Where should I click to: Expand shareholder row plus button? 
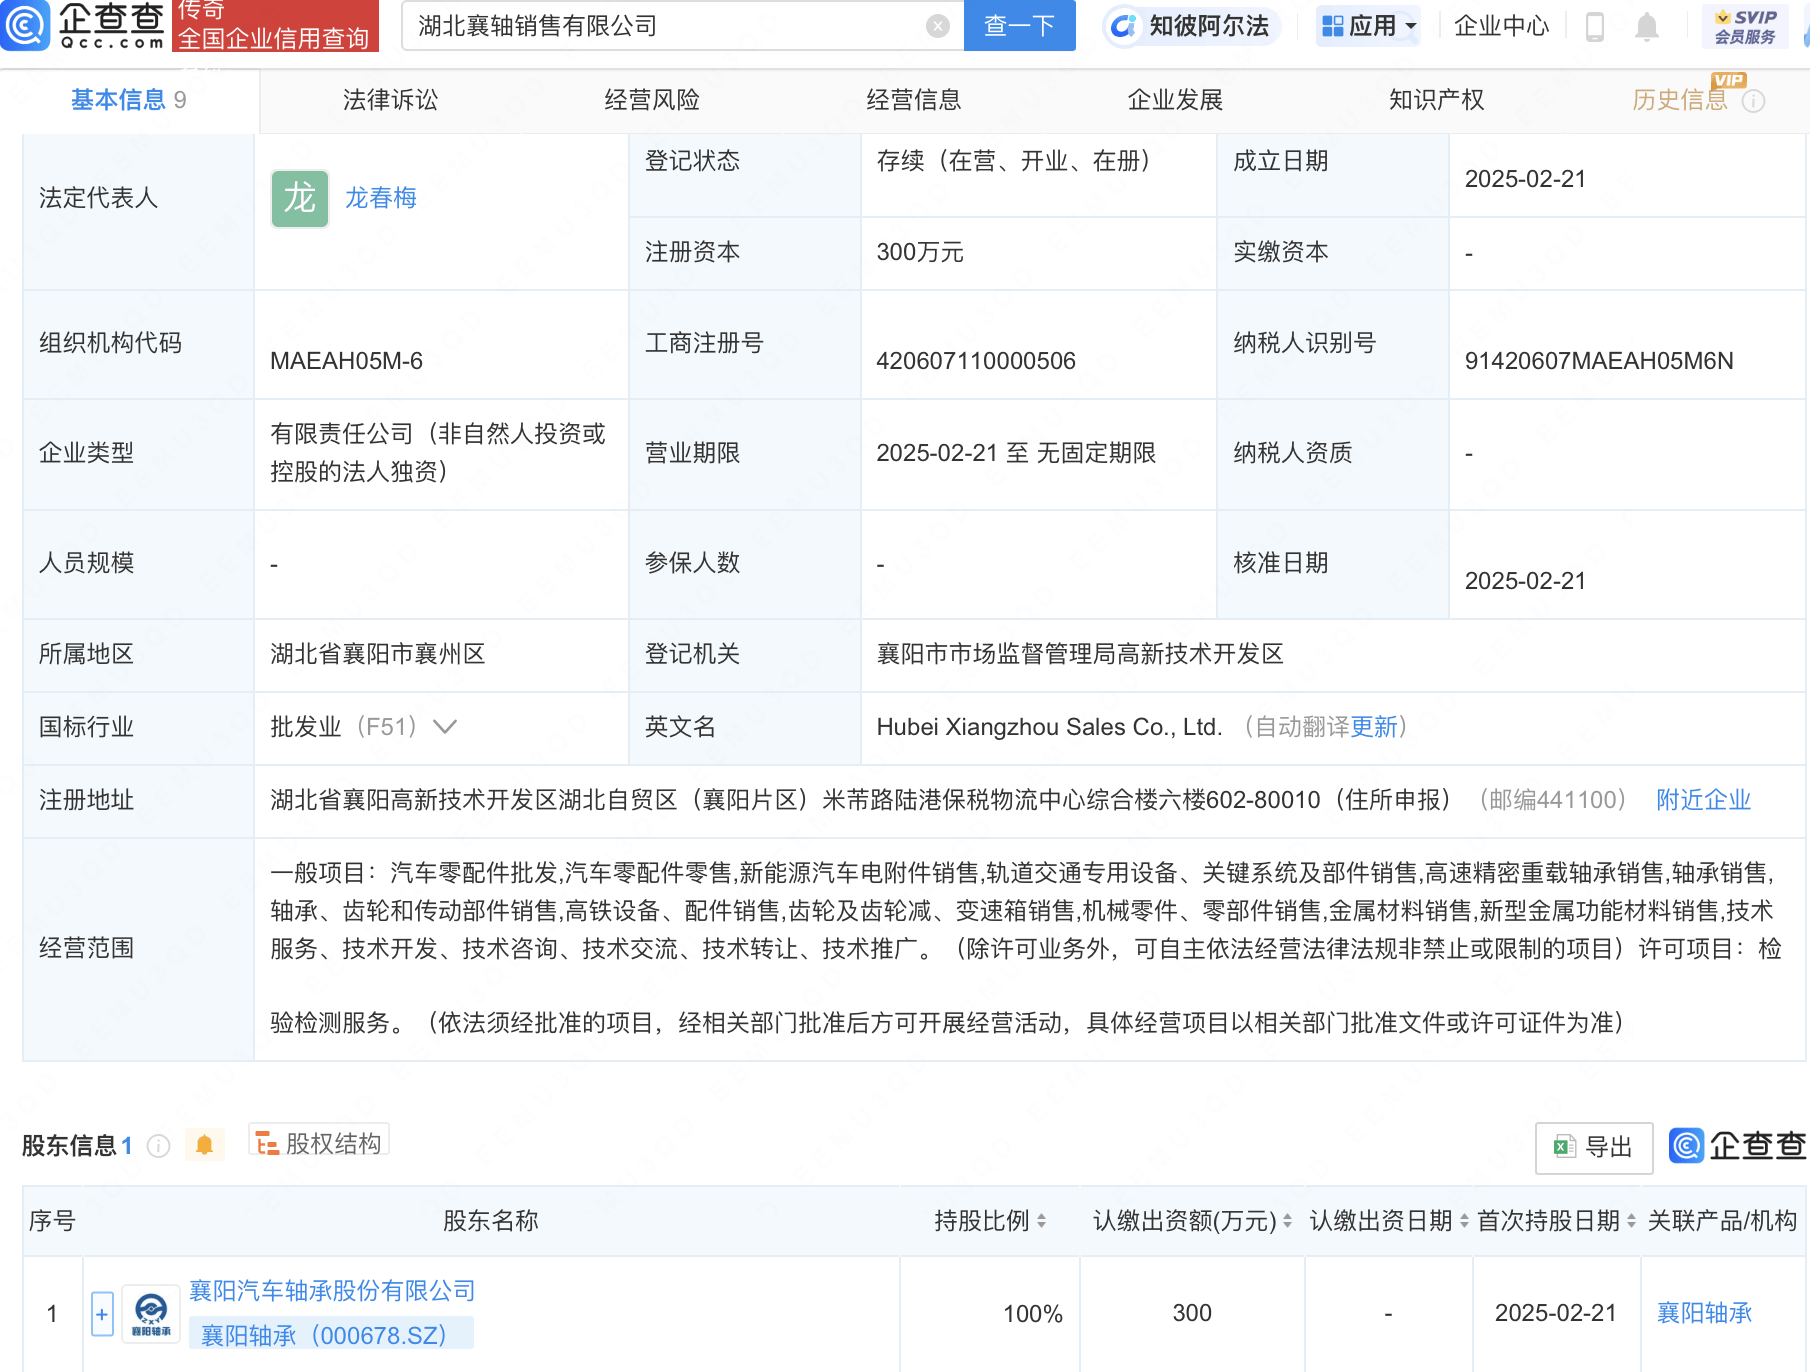tap(102, 1314)
